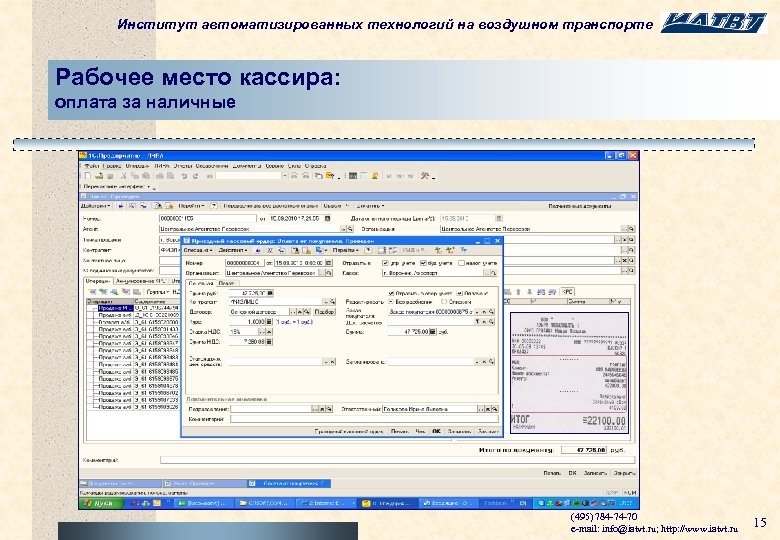Open Действия dropdown of the order document
This screenshot has width=780, height=540.
(95, 206)
